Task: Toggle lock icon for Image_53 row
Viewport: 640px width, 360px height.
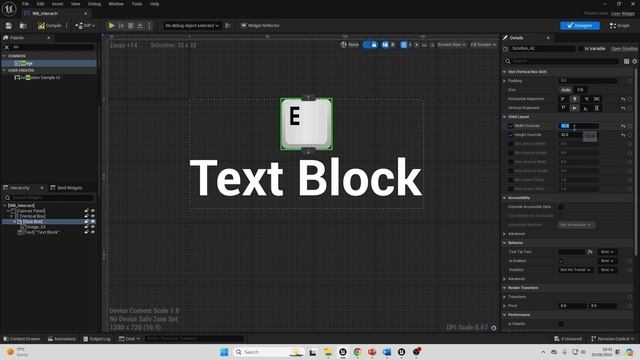Action: coord(87,227)
